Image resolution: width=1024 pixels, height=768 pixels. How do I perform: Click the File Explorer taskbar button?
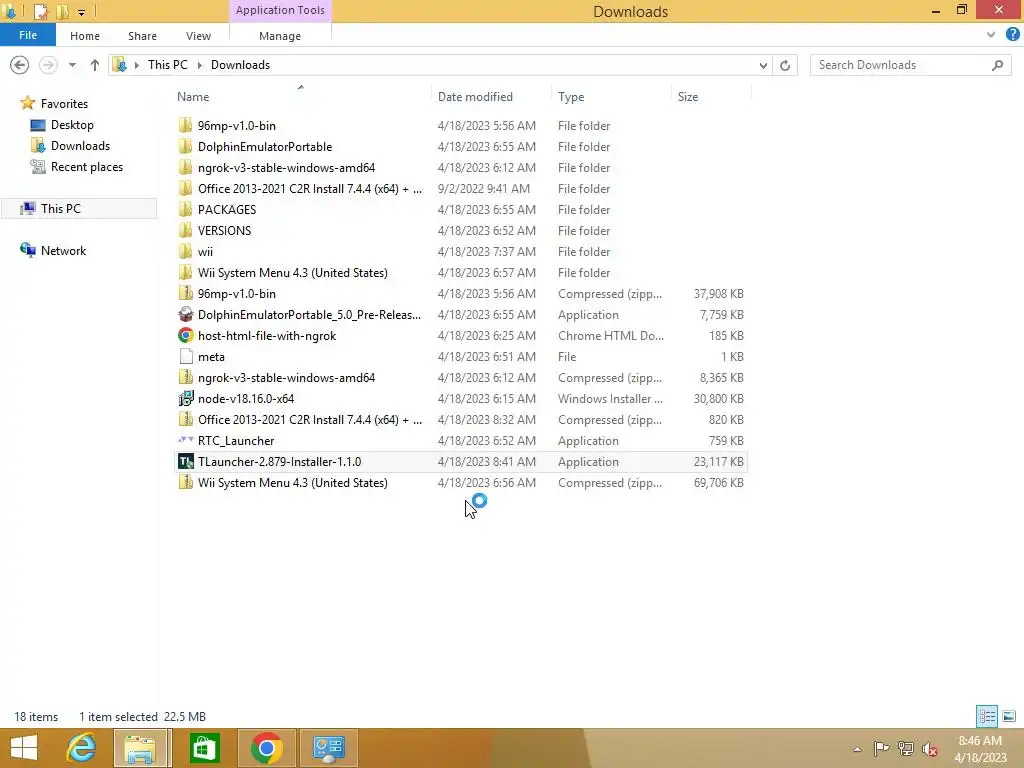pos(142,748)
